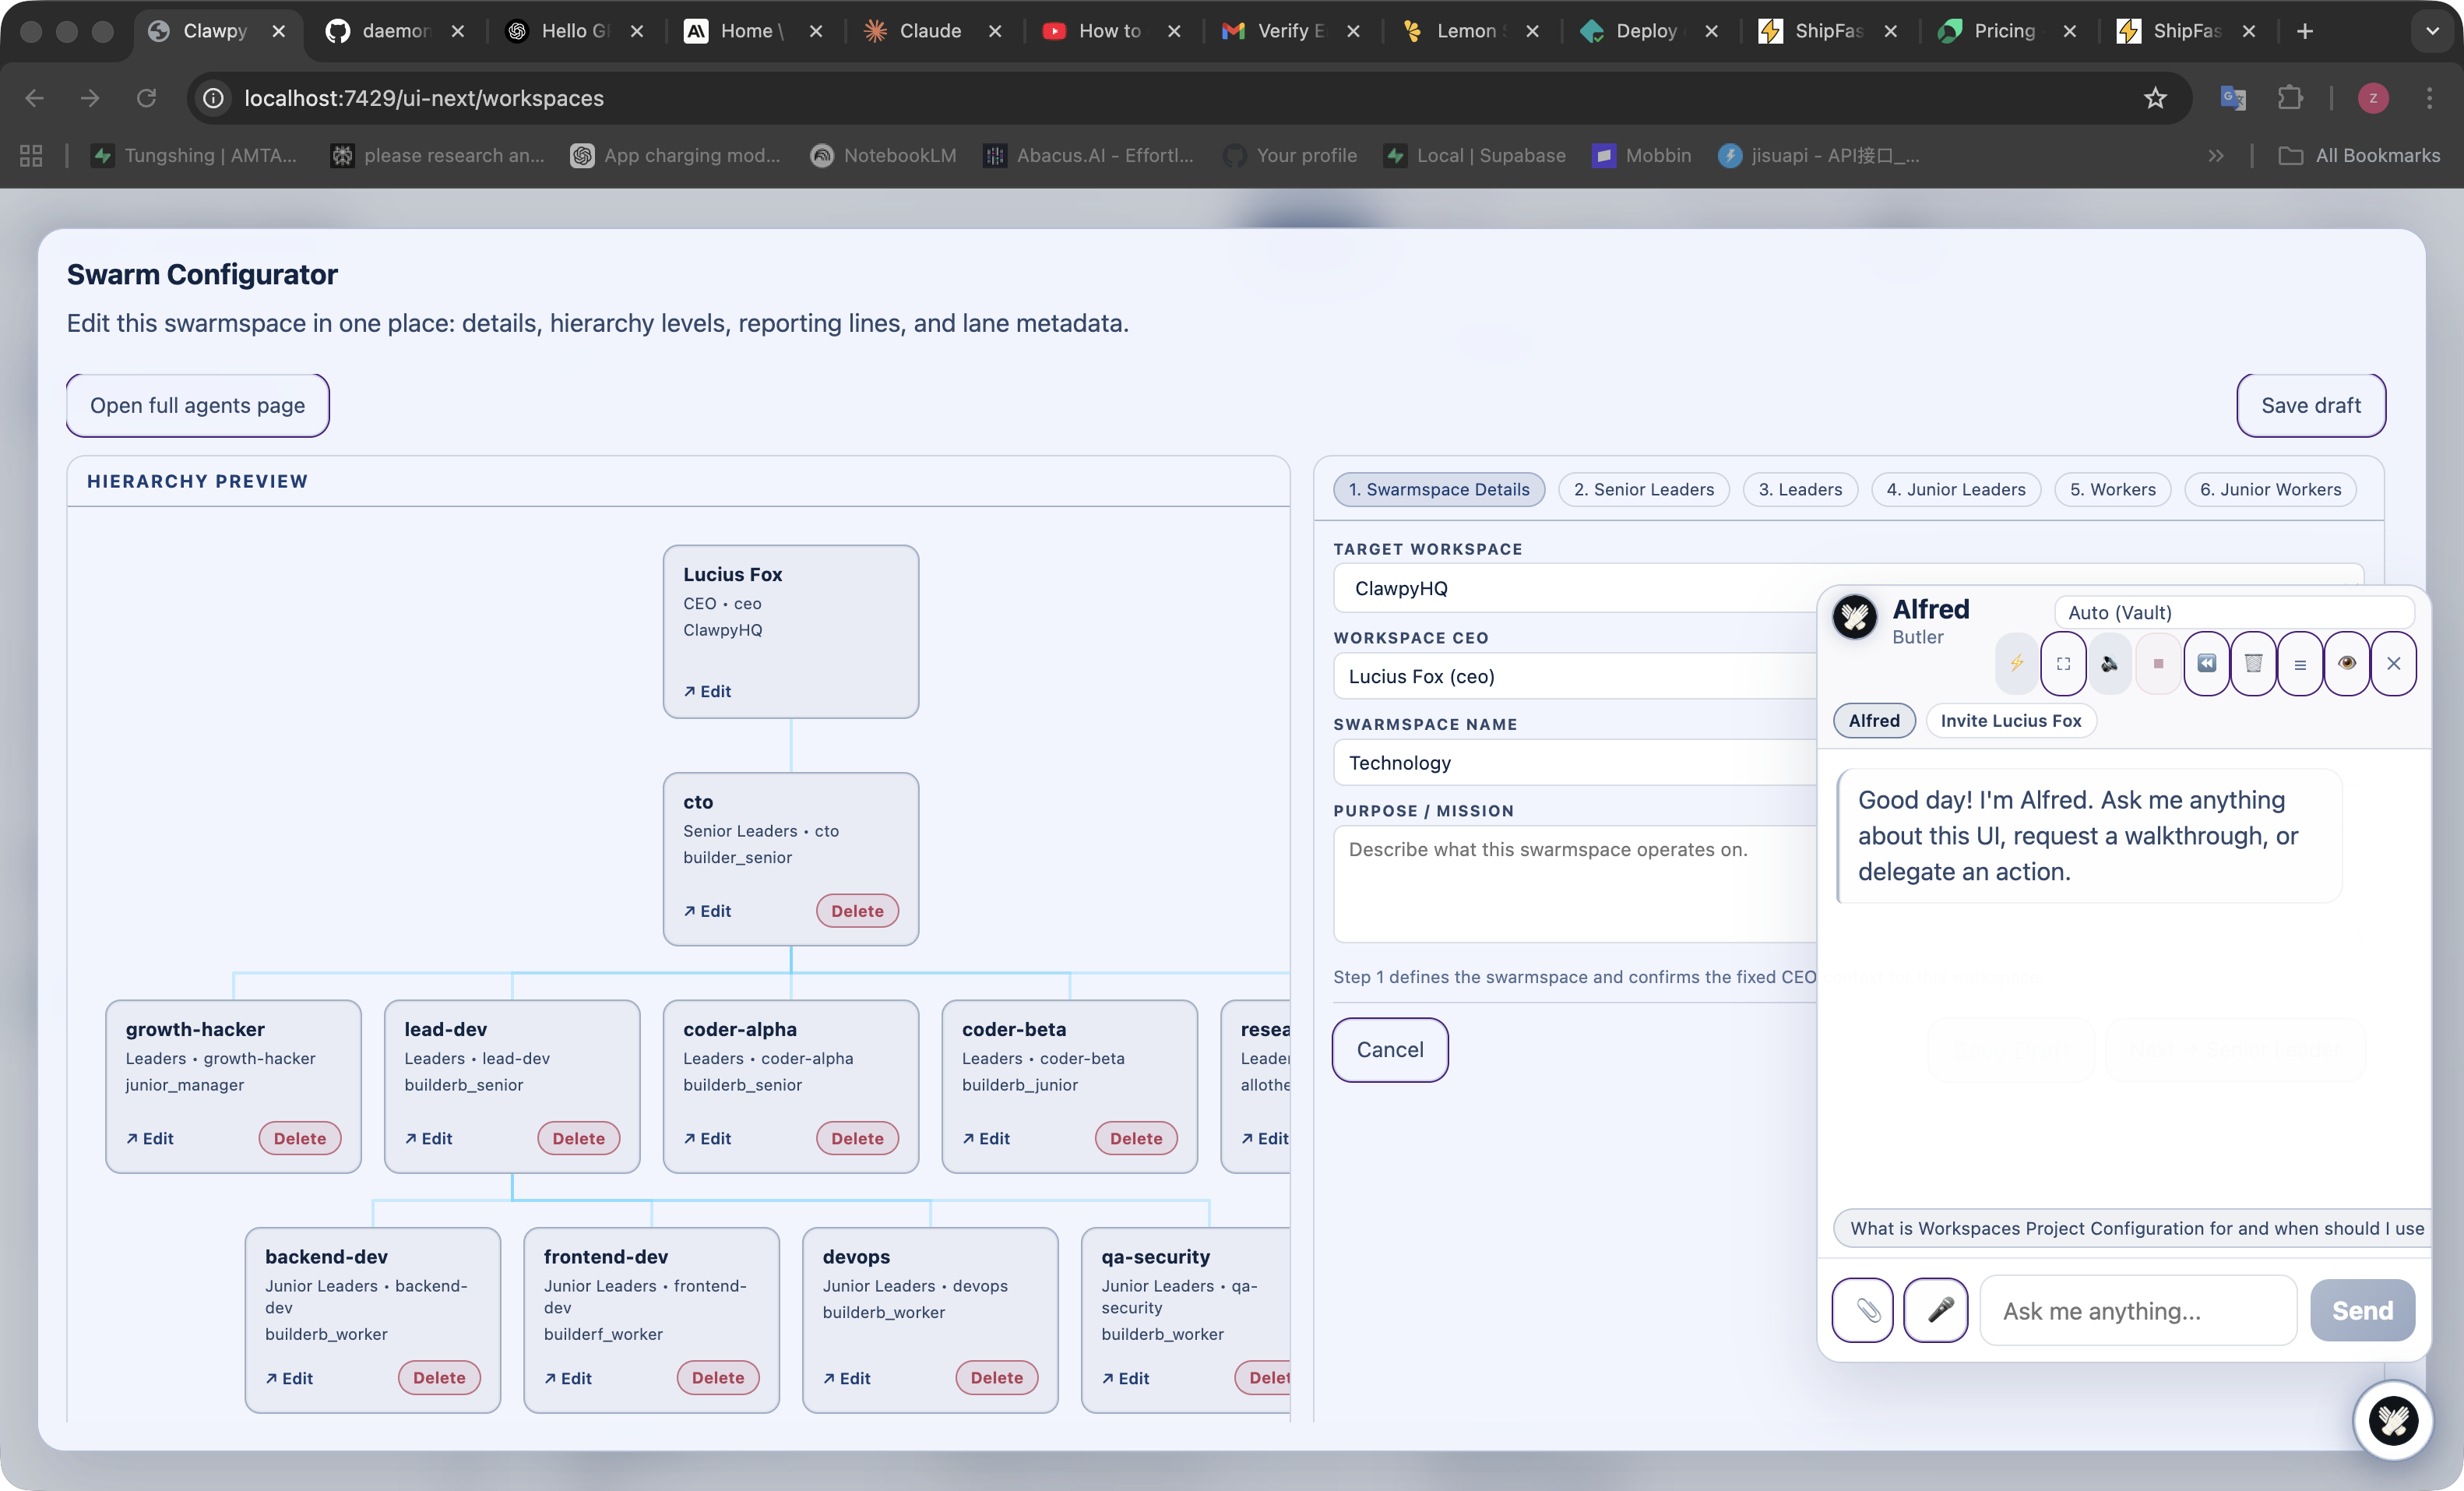Open full agents page
Image resolution: width=2464 pixels, height=1491 pixels.
[197, 405]
